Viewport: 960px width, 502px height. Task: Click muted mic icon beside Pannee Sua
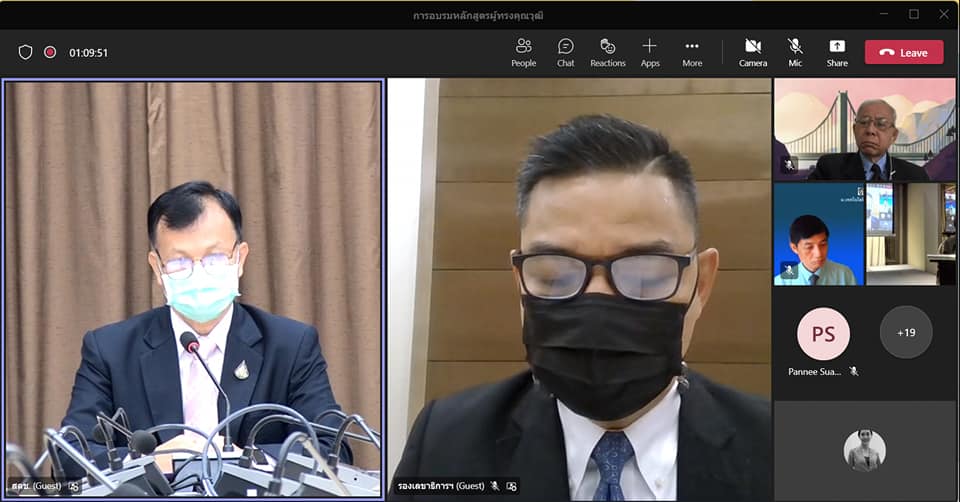[853, 371]
